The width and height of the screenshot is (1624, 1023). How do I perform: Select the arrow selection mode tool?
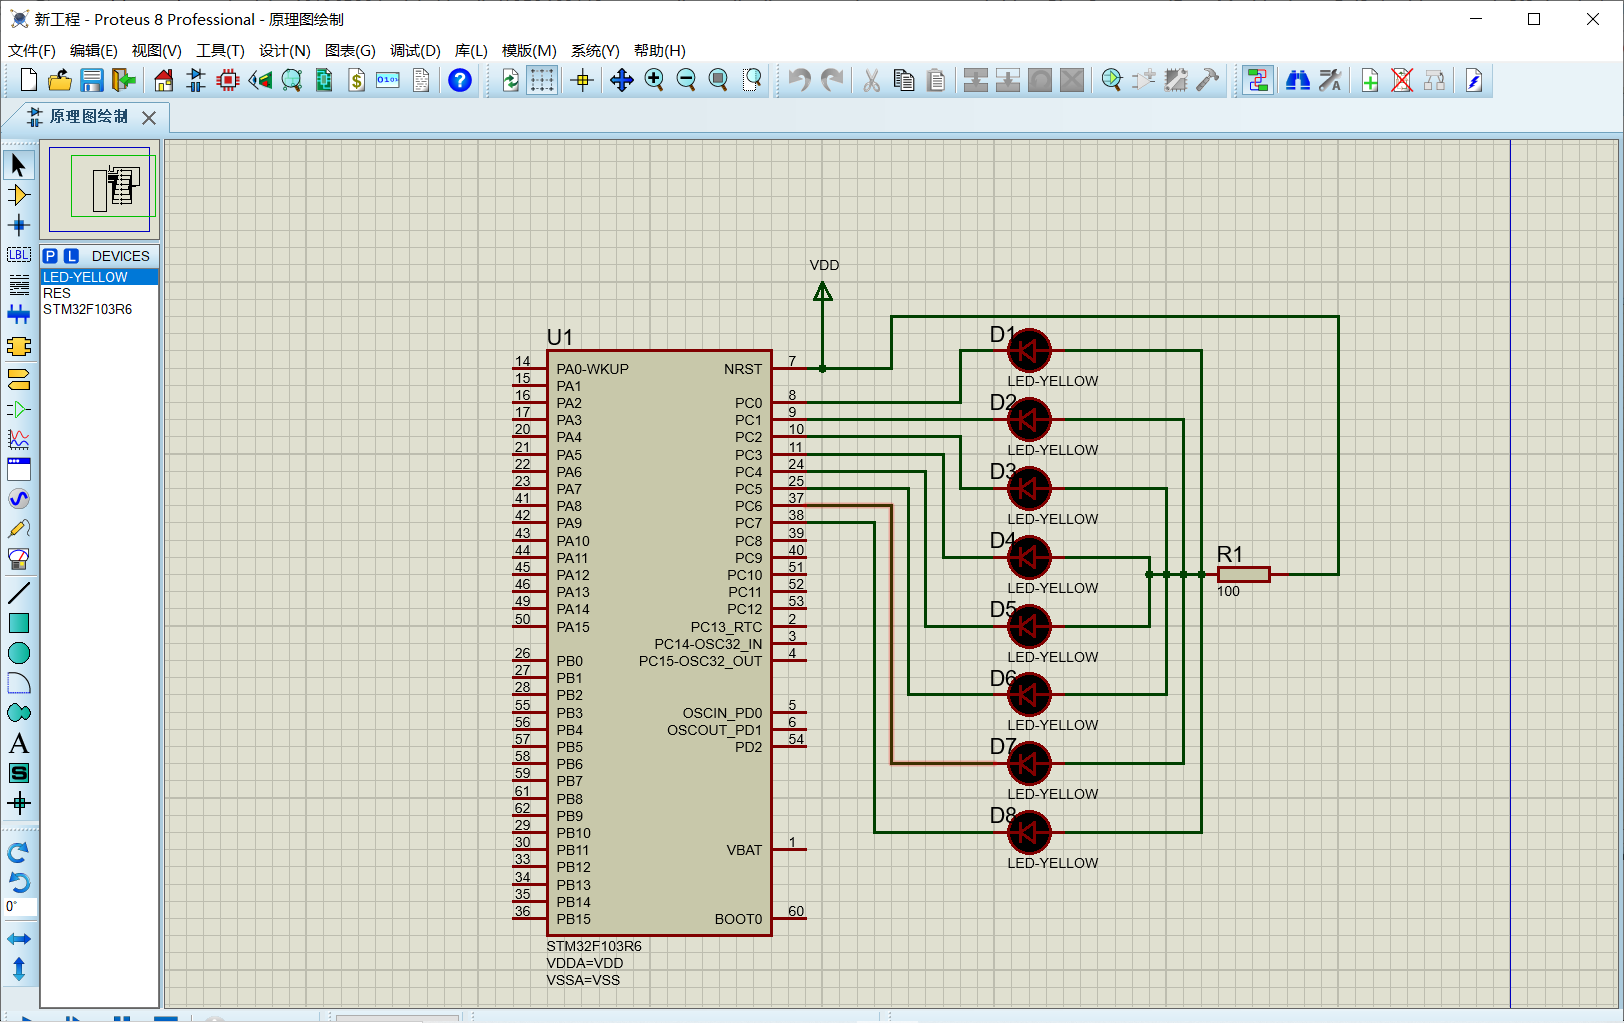tap(19, 165)
